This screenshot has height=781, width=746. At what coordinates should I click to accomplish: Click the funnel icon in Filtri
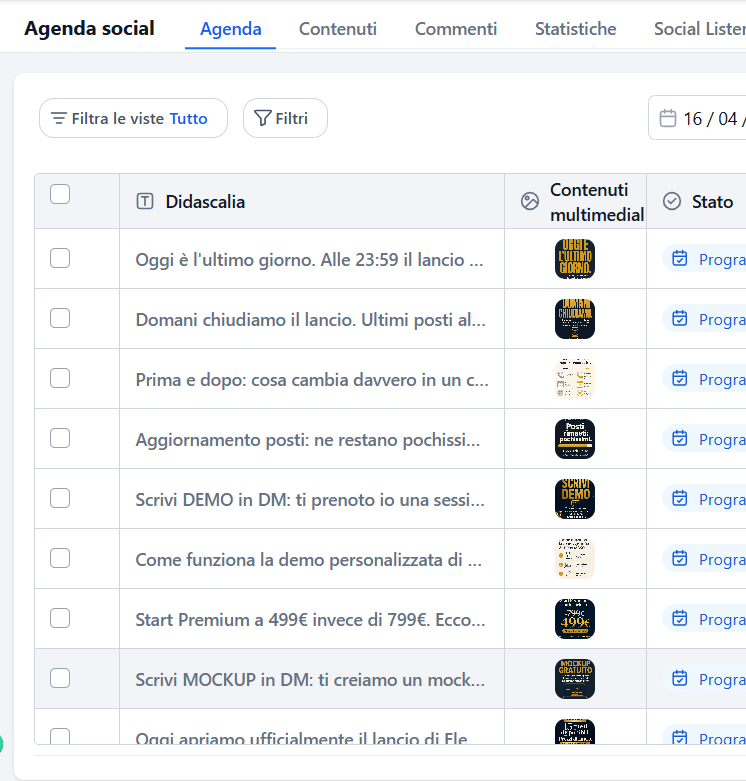point(262,118)
